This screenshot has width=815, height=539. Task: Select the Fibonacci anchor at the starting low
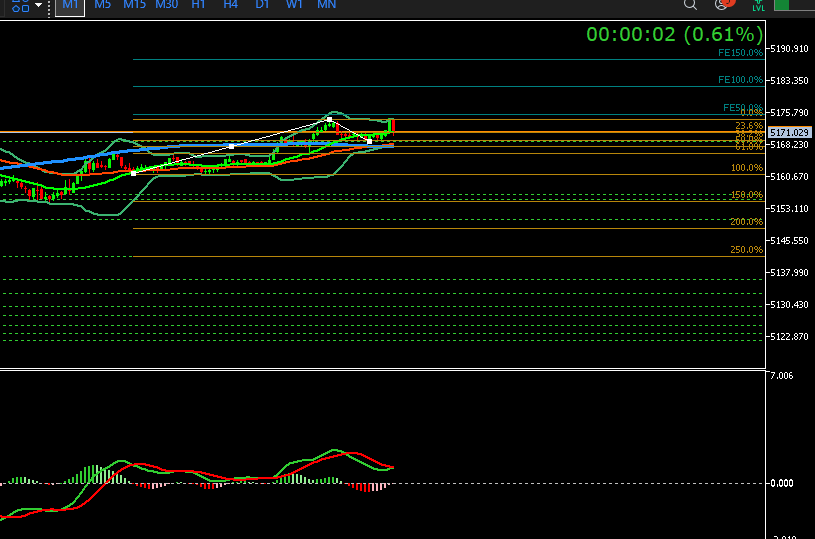click(134, 173)
